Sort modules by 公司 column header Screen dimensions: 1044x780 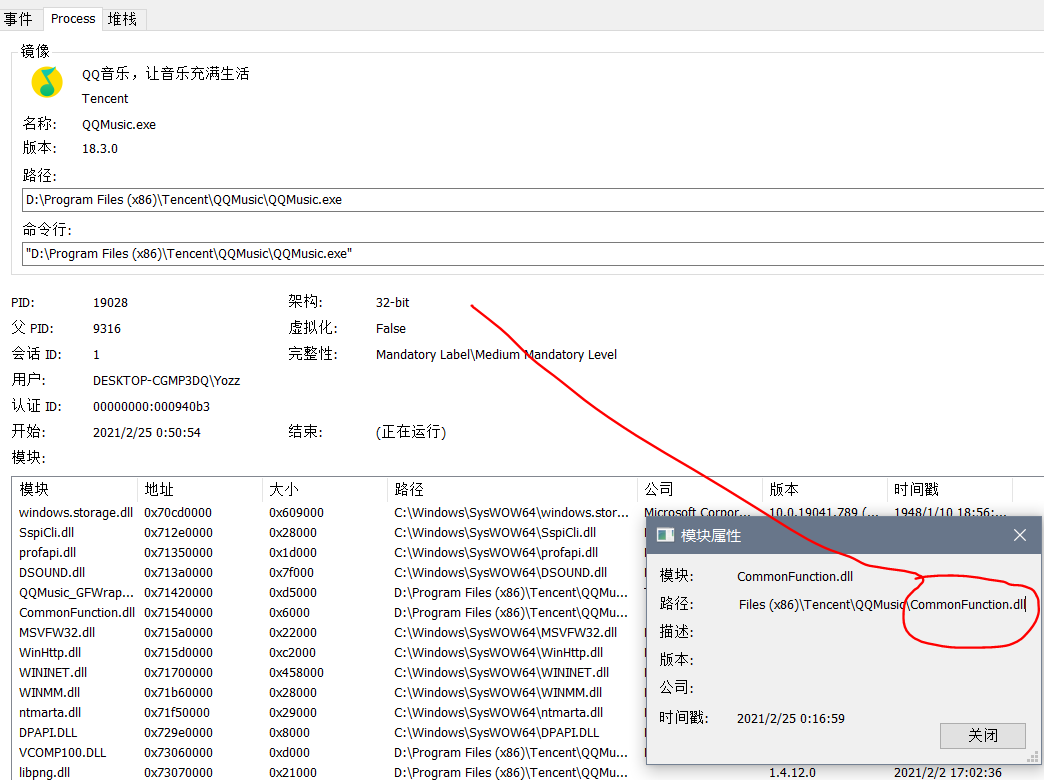pos(699,490)
